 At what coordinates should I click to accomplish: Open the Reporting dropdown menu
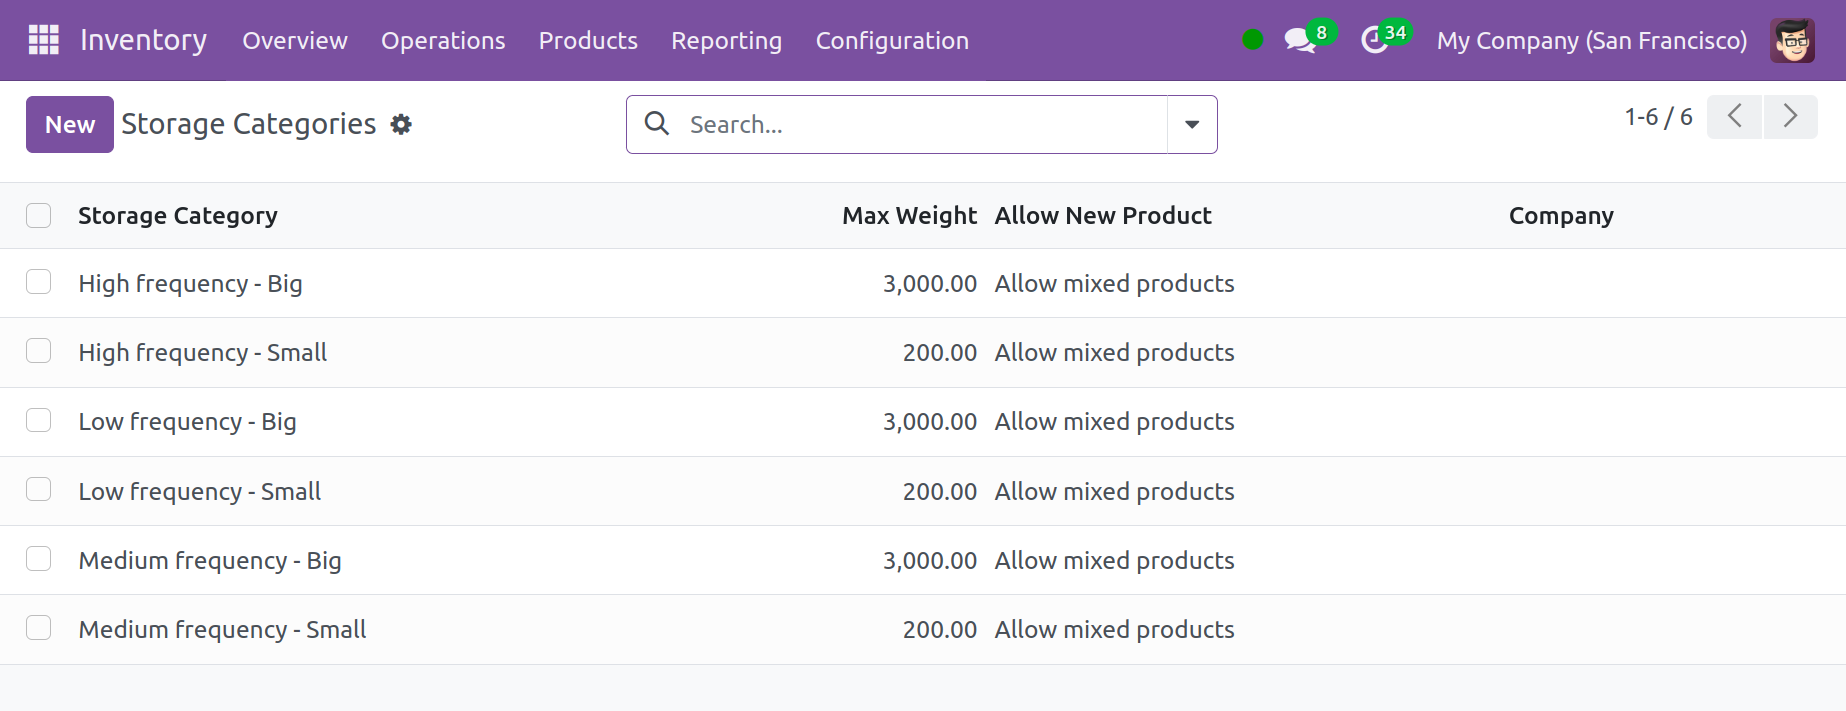[x=726, y=41]
